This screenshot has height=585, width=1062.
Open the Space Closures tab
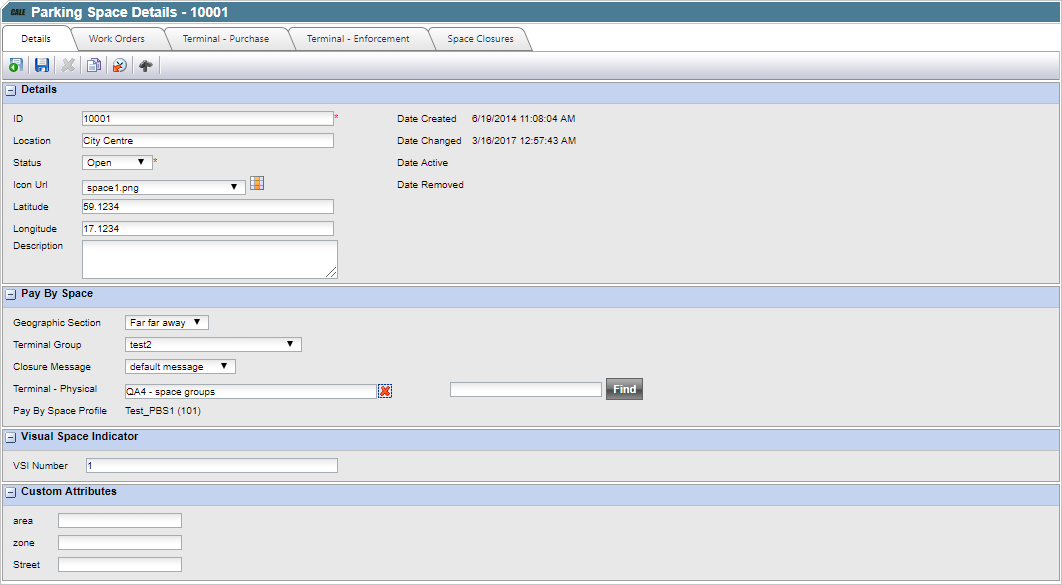pos(480,39)
